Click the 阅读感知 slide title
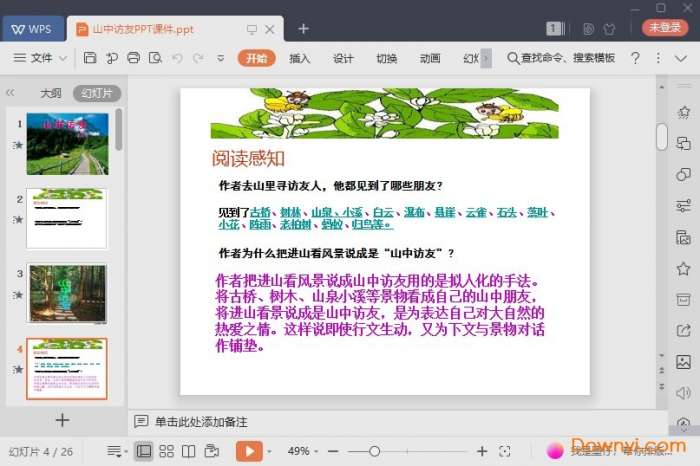The width and height of the screenshot is (700, 466). (248, 158)
